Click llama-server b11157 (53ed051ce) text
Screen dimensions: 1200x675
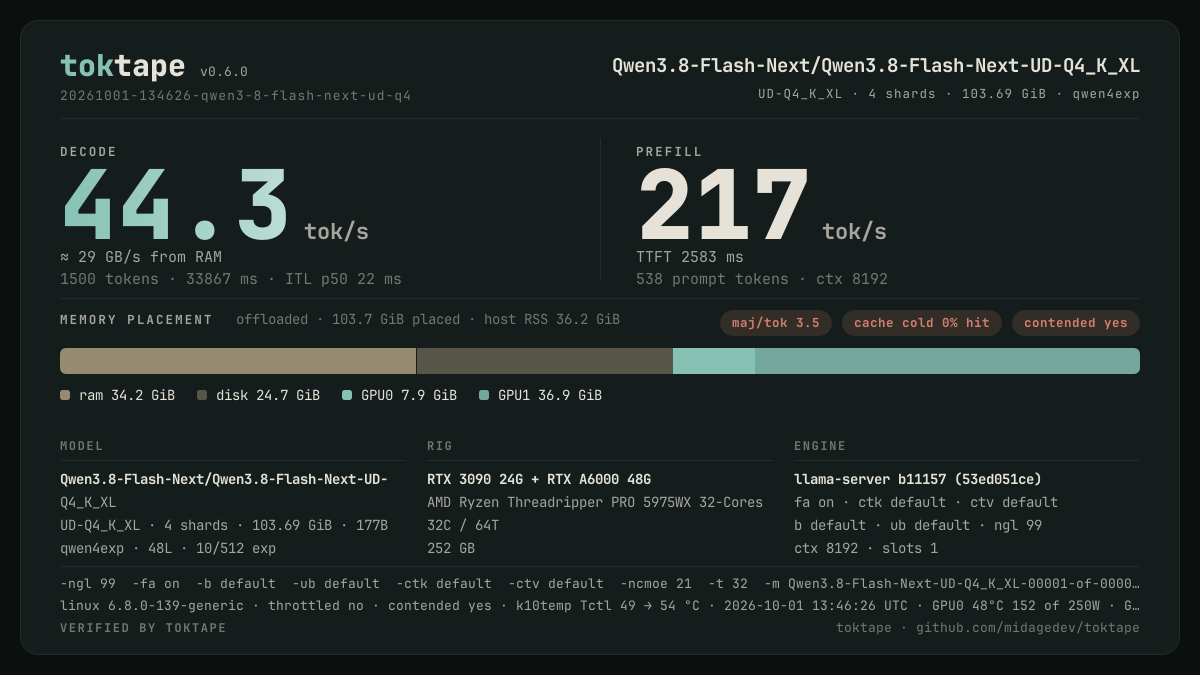pos(918,479)
